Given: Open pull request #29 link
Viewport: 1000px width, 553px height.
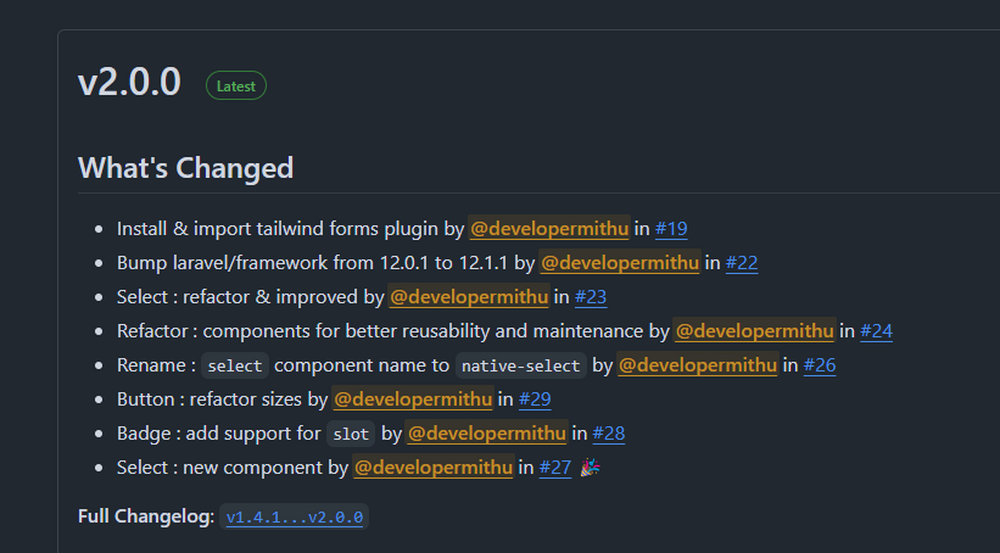Looking at the screenshot, I should [x=535, y=399].
